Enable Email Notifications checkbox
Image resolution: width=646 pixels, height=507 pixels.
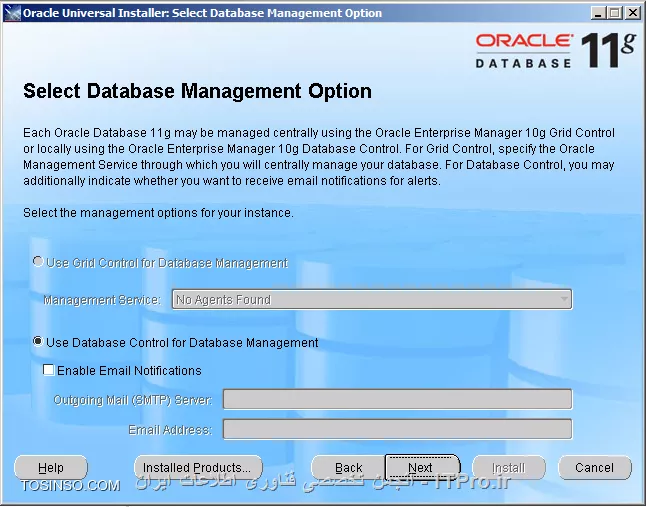(x=49, y=370)
